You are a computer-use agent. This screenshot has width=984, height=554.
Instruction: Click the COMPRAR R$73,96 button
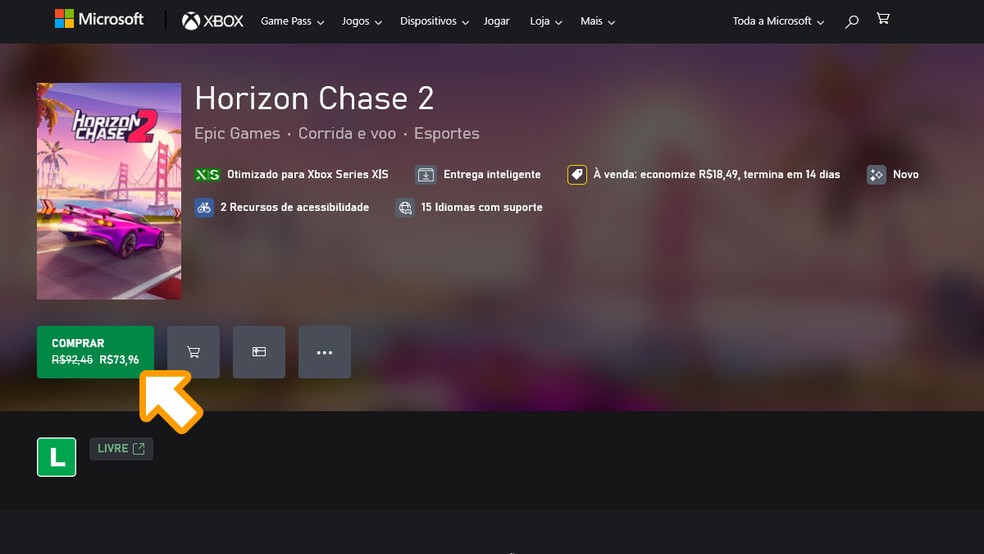pos(95,352)
